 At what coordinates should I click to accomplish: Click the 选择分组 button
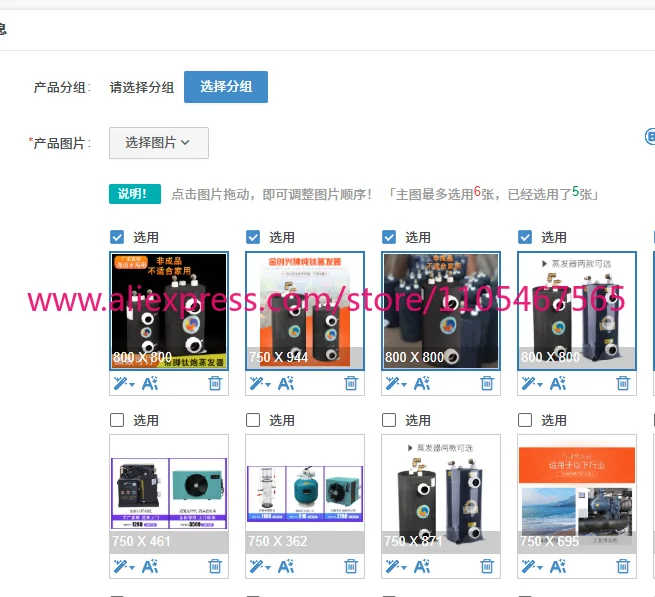(x=226, y=87)
